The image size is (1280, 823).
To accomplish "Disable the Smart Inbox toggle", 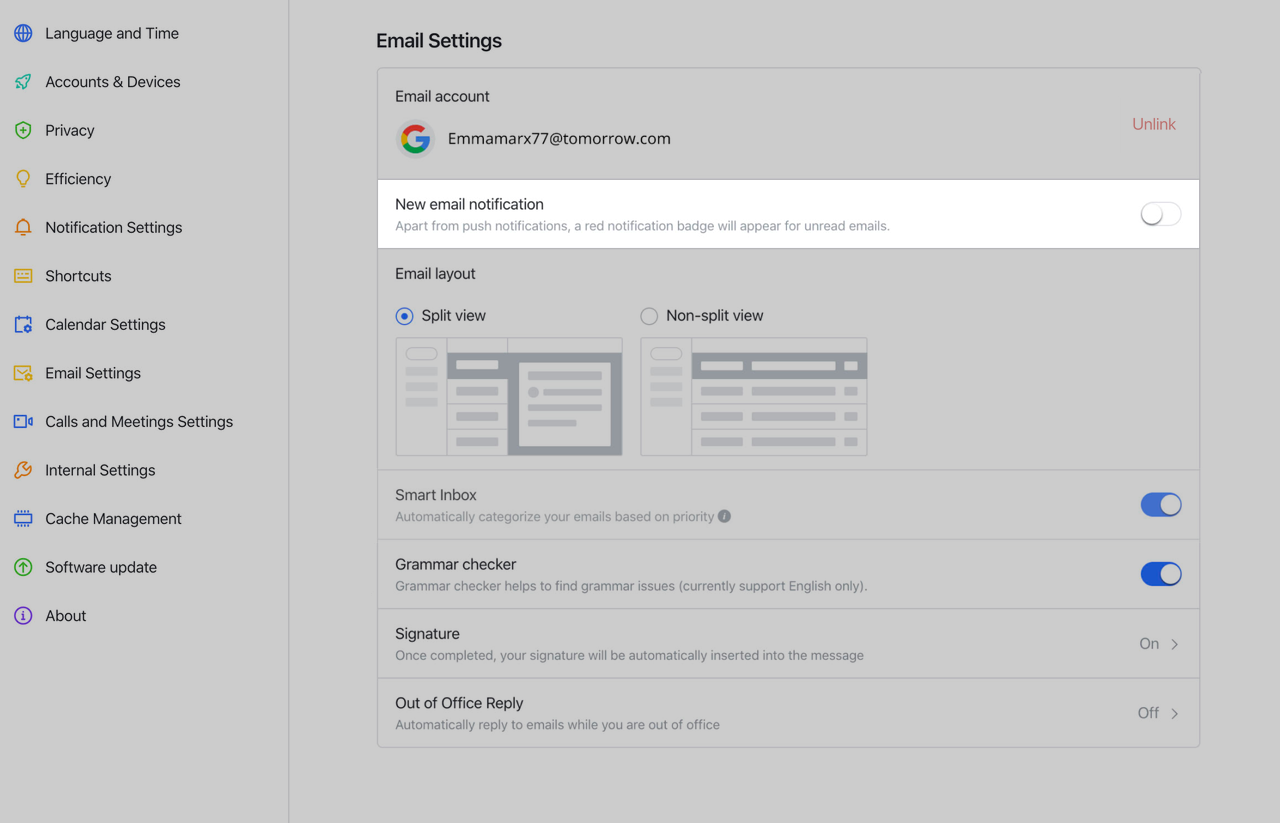I will coord(1160,504).
